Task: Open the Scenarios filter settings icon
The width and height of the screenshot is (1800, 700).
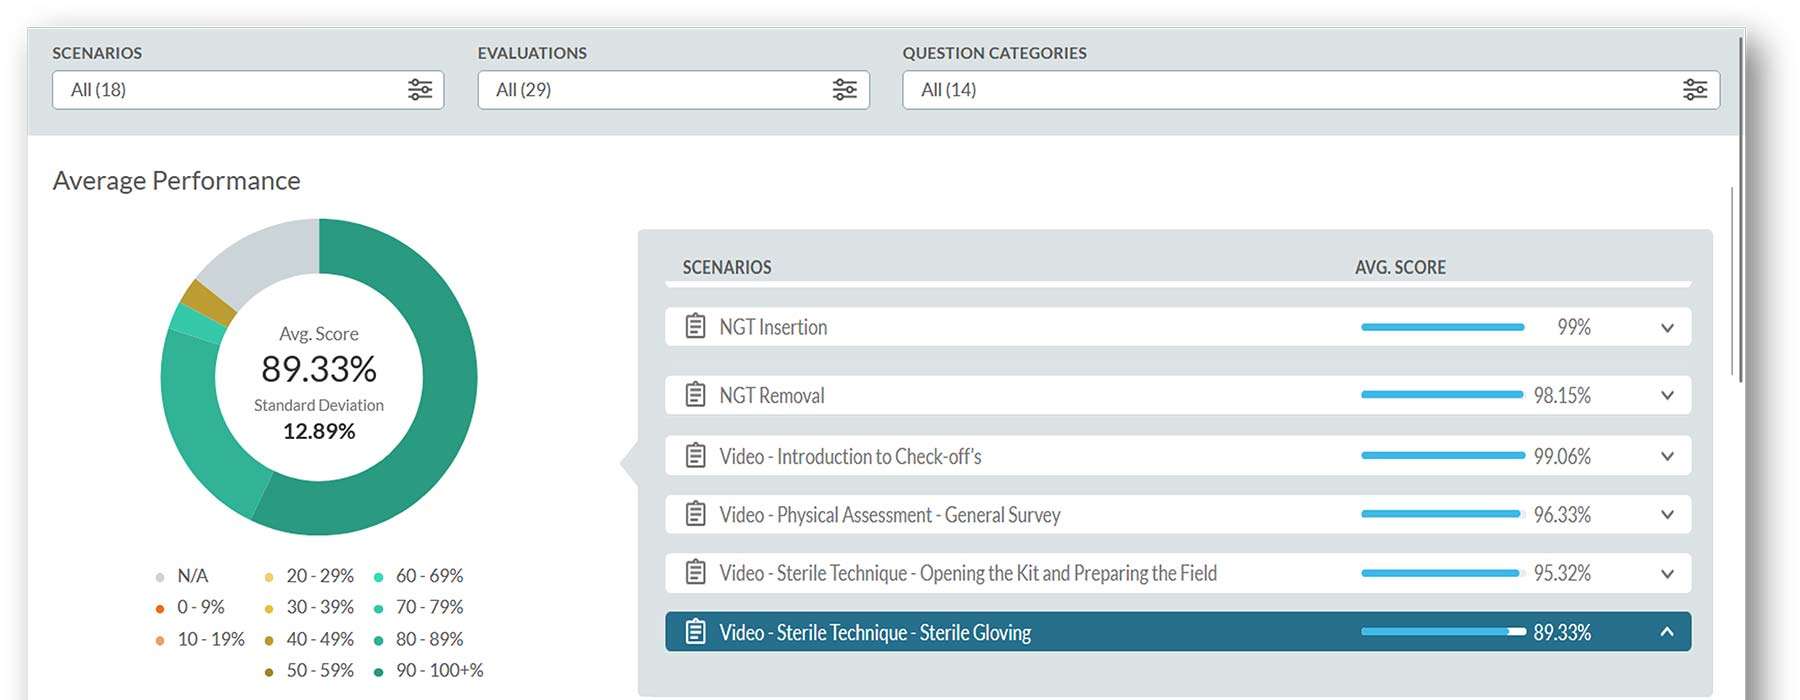Action: pyautogui.click(x=420, y=90)
